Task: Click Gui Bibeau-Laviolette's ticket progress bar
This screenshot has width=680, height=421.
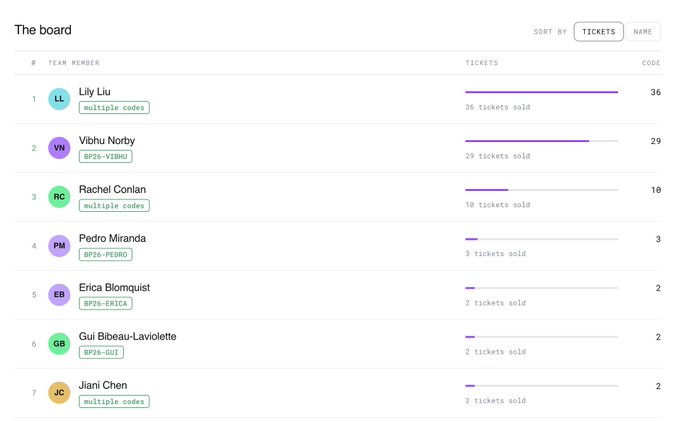Action: pyautogui.click(x=541, y=337)
